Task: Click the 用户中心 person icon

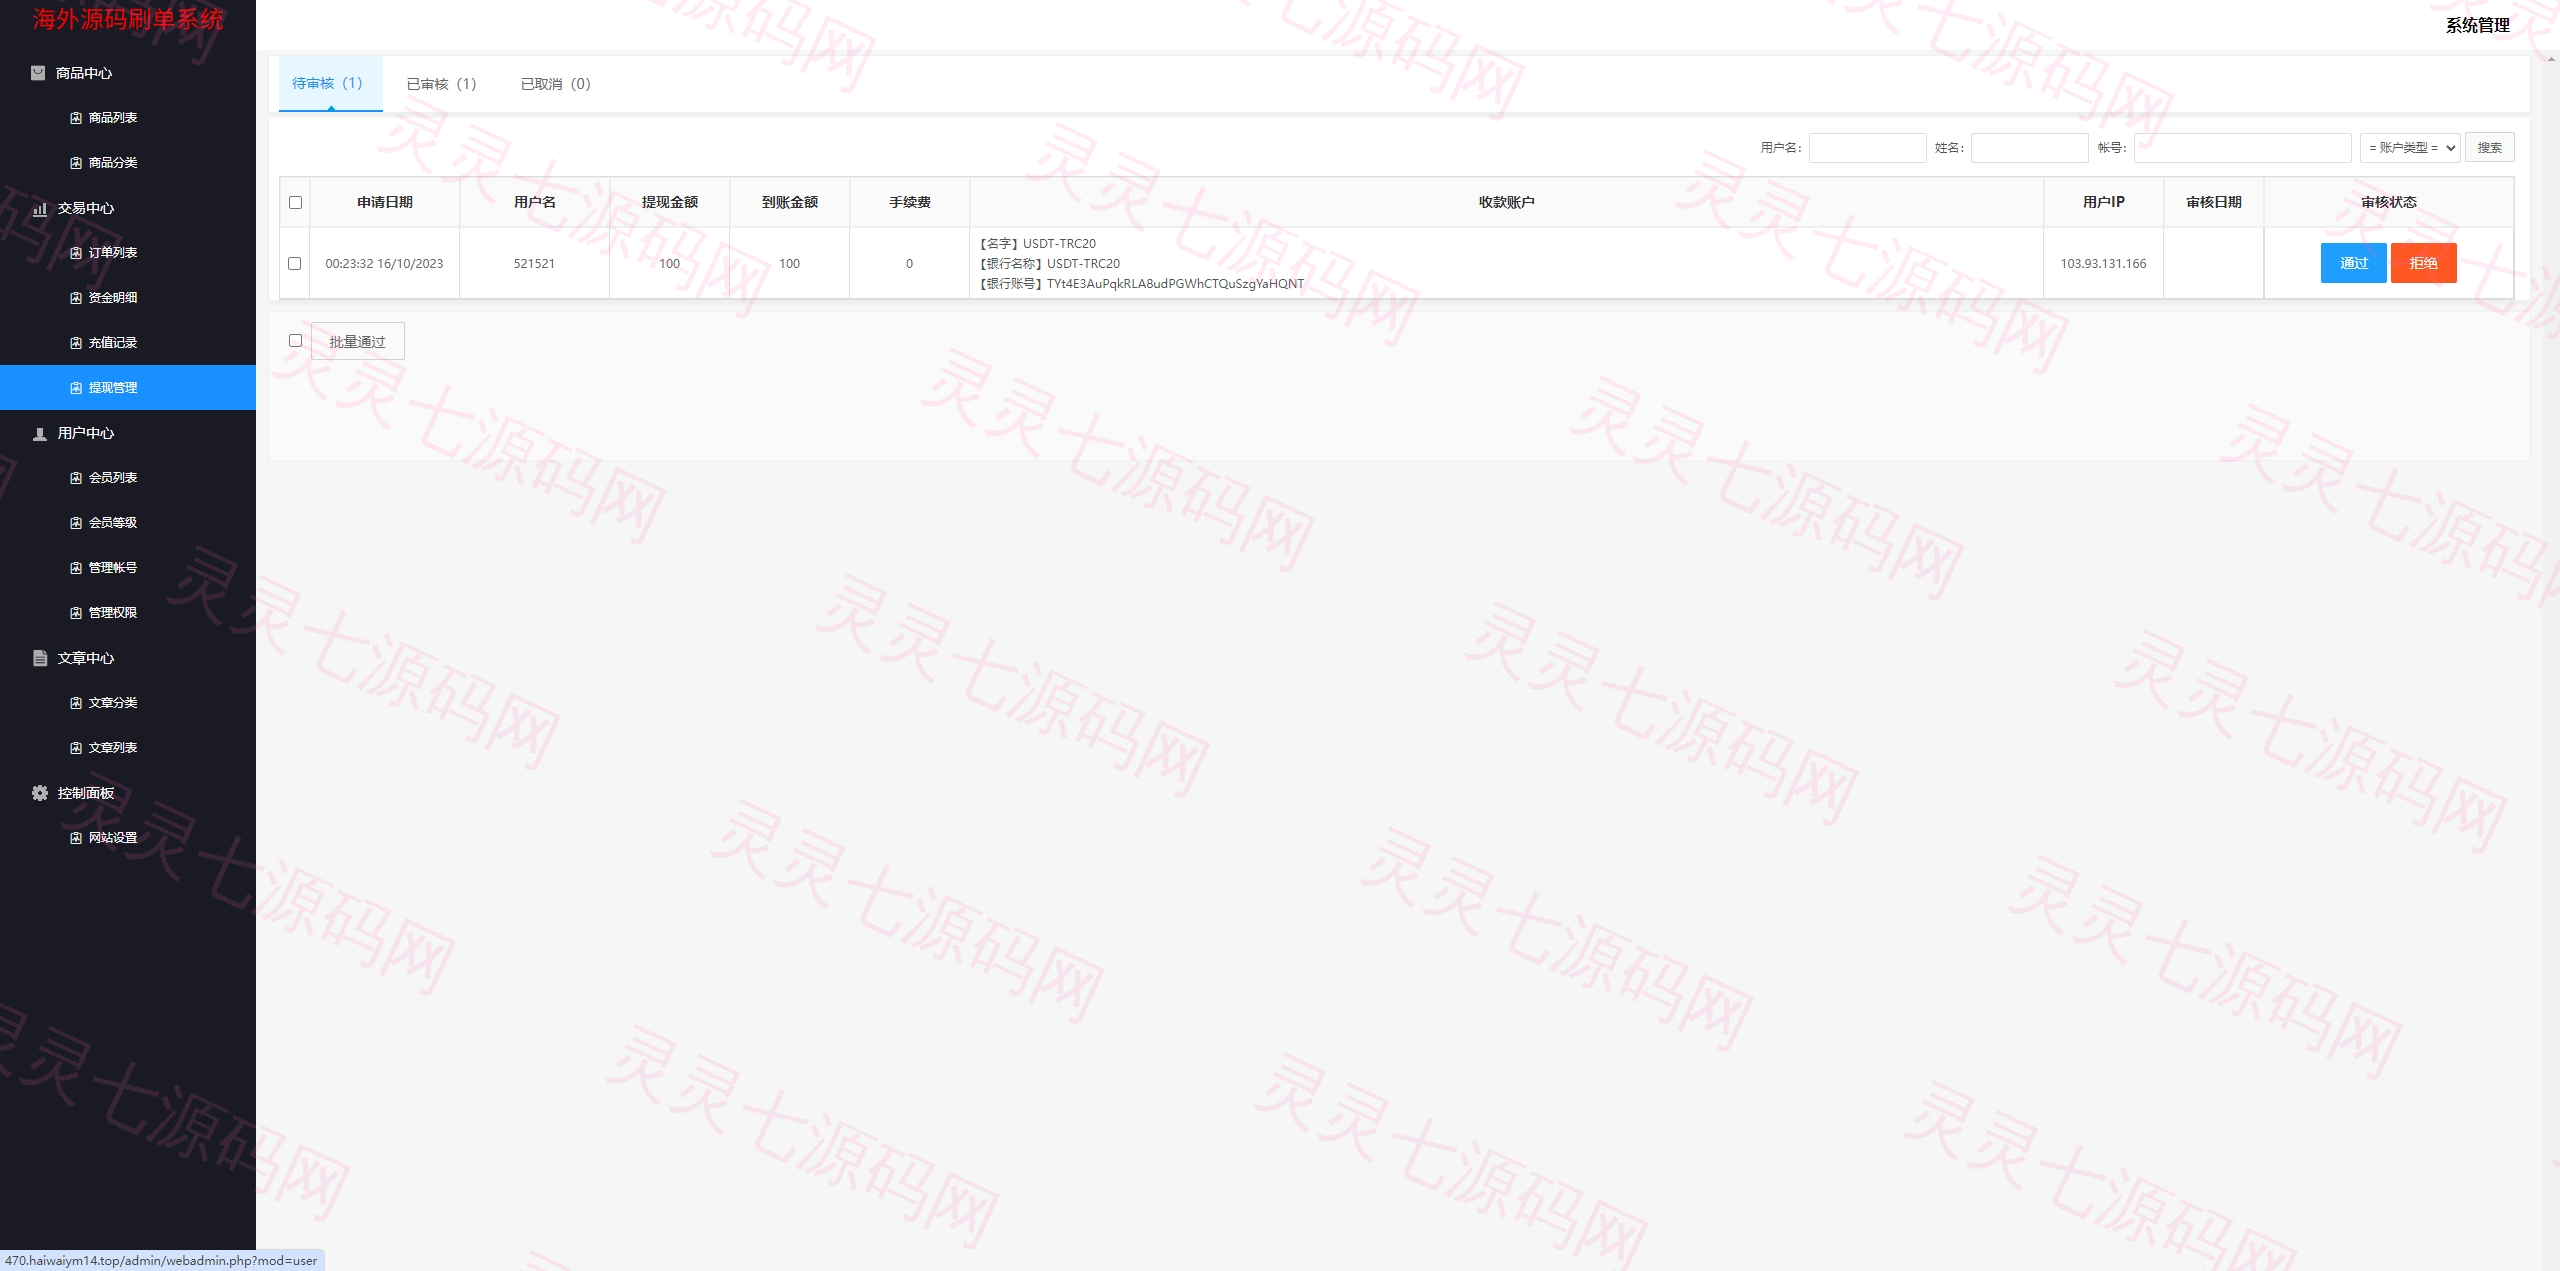Action: (40, 433)
